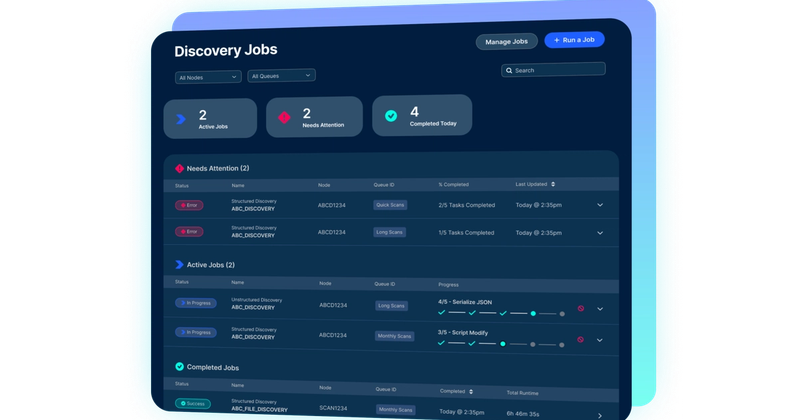Open the Manage Jobs button
Screen dimensions: 800x420
pos(506,42)
